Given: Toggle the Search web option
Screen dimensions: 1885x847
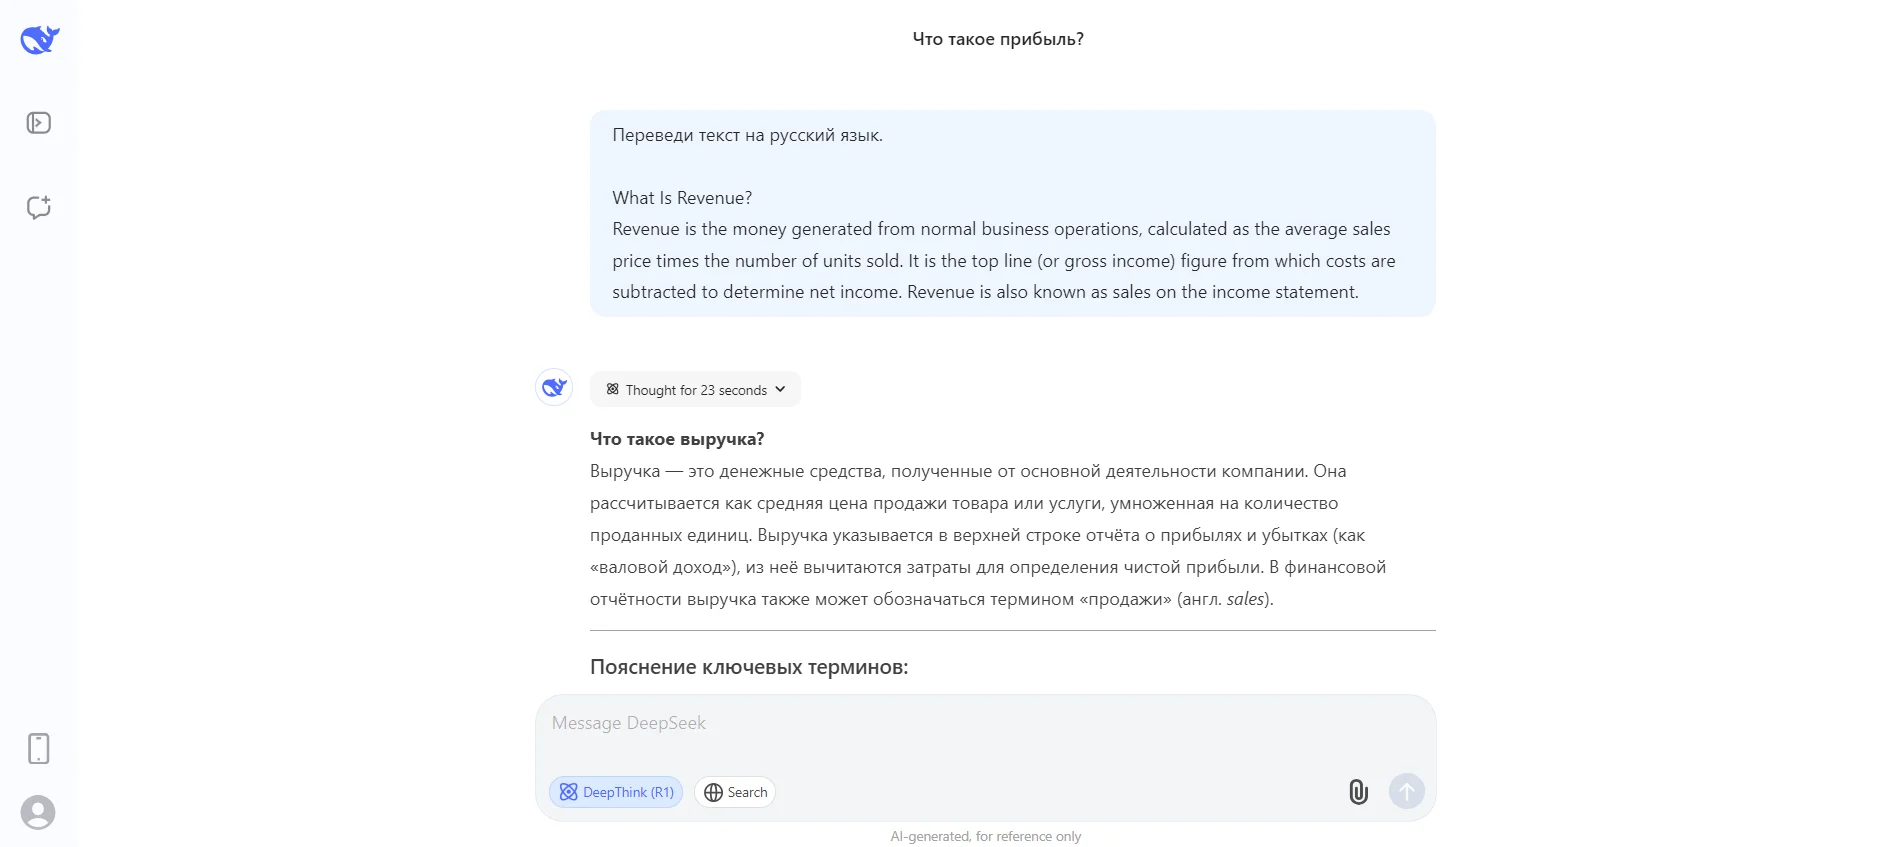Looking at the screenshot, I should click(x=735, y=792).
